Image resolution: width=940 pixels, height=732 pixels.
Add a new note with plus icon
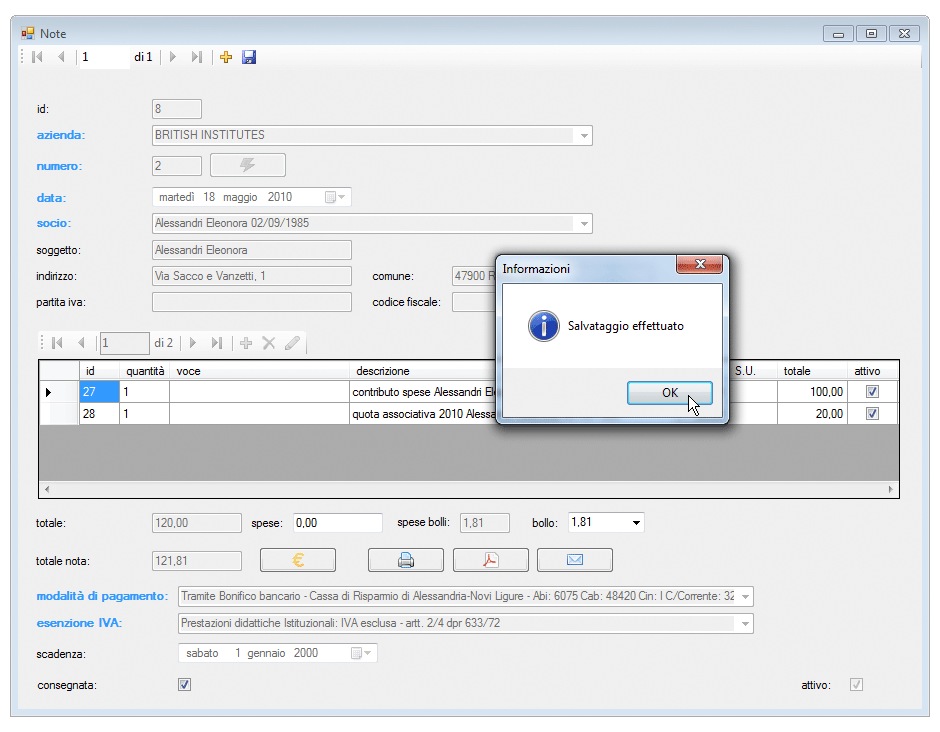coord(226,57)
